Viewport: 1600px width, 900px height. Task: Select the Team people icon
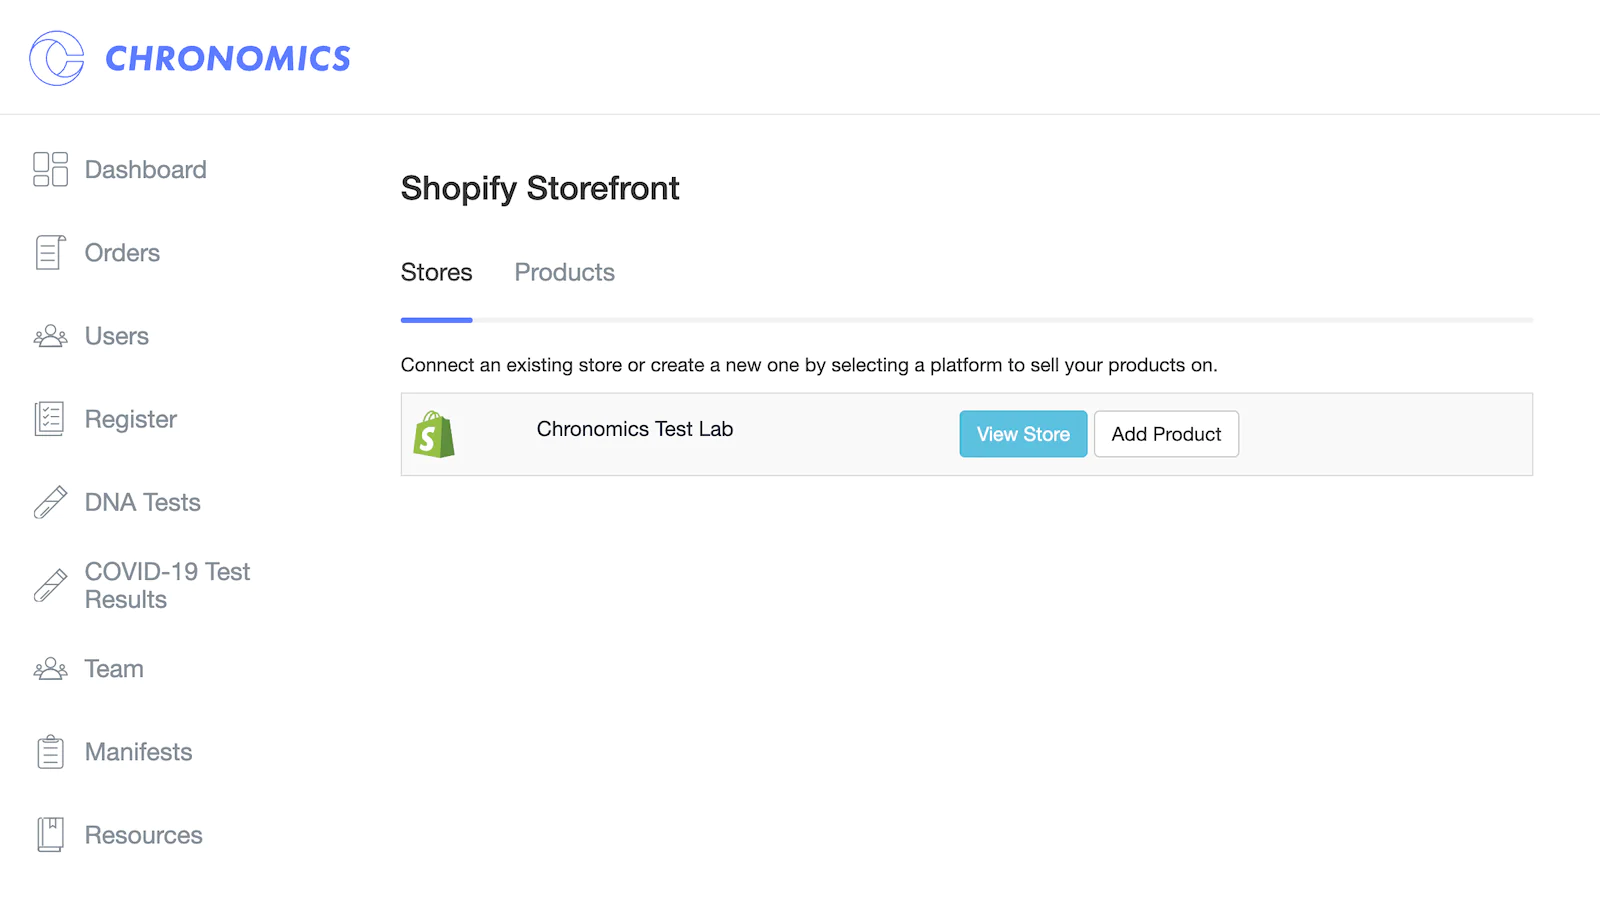(50, 669)
